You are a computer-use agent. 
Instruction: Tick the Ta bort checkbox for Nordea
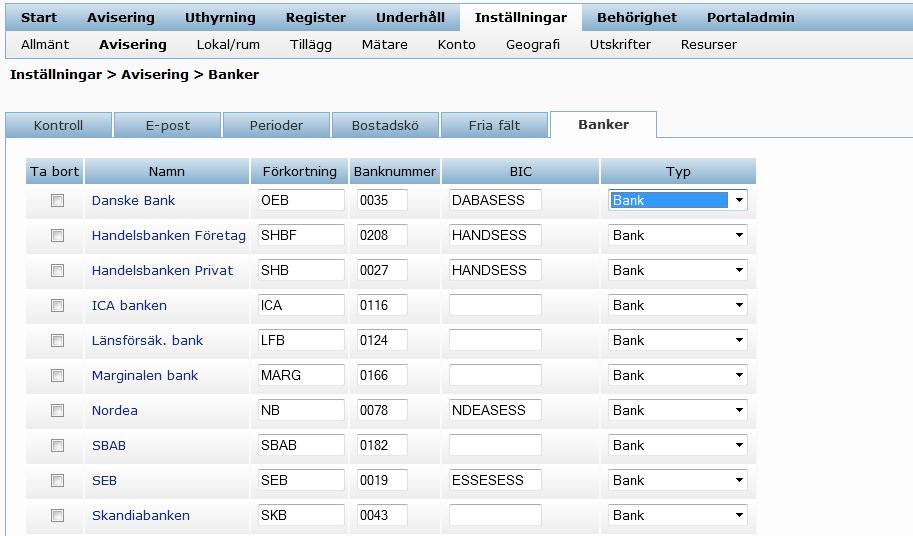57,410
